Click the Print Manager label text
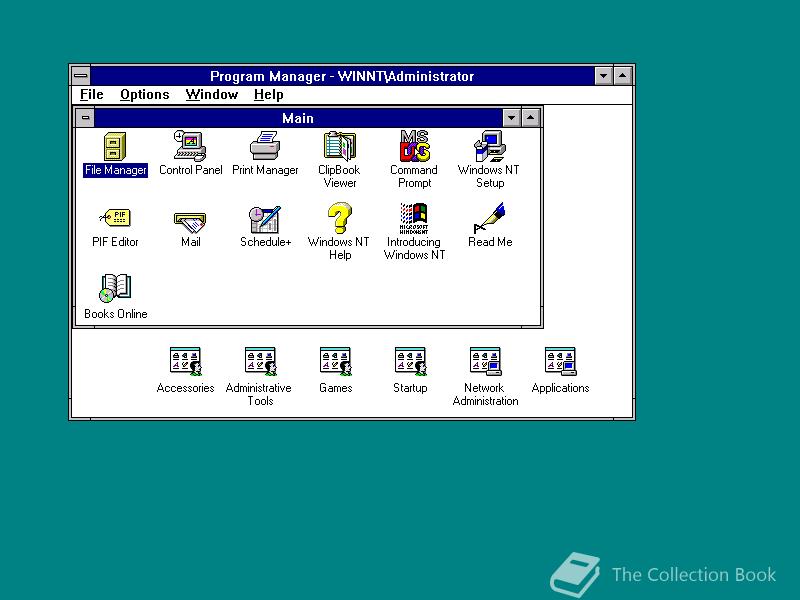 tap(265, 170)
